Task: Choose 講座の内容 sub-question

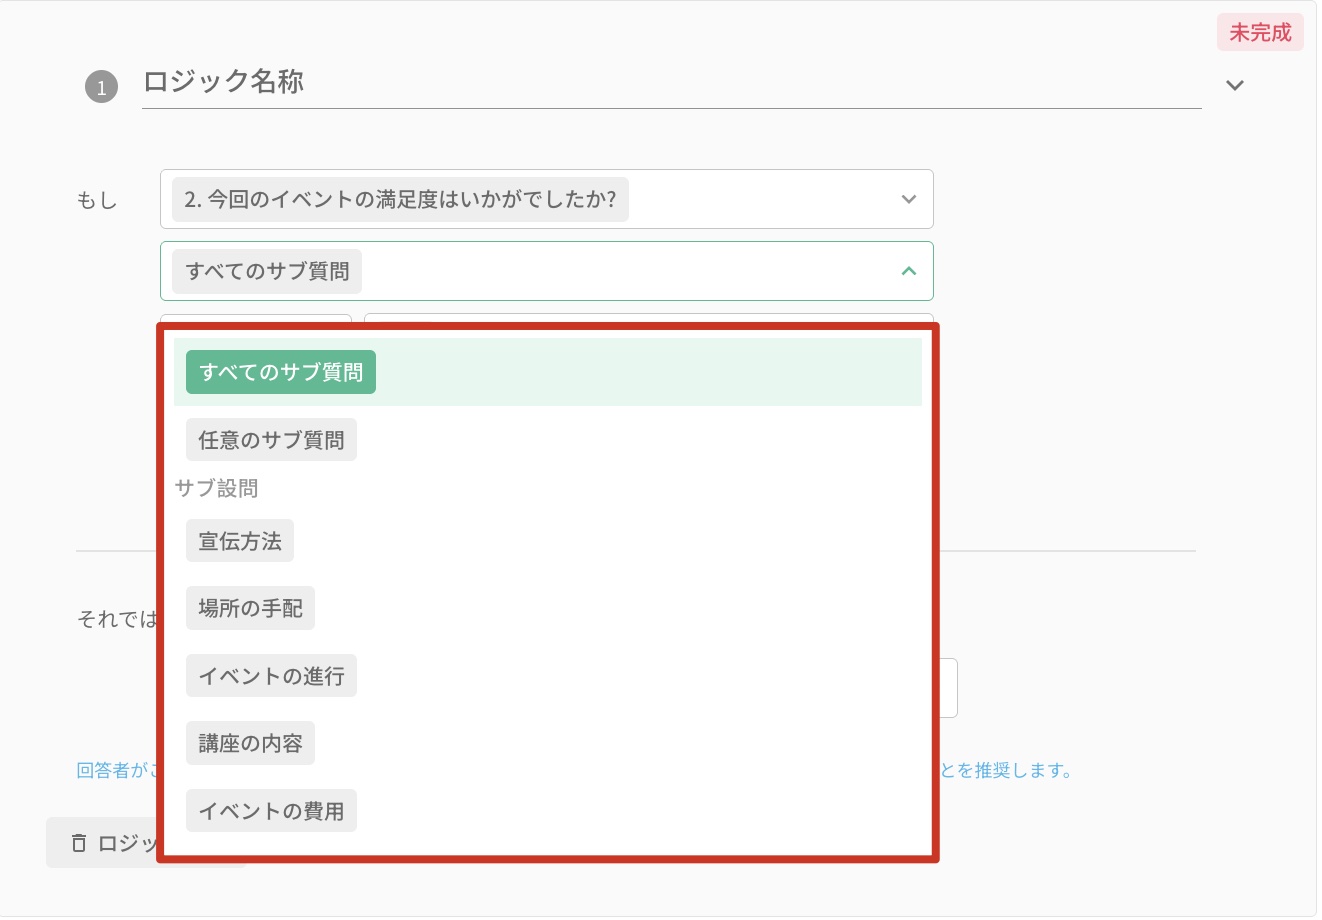Action: [250, 743]
